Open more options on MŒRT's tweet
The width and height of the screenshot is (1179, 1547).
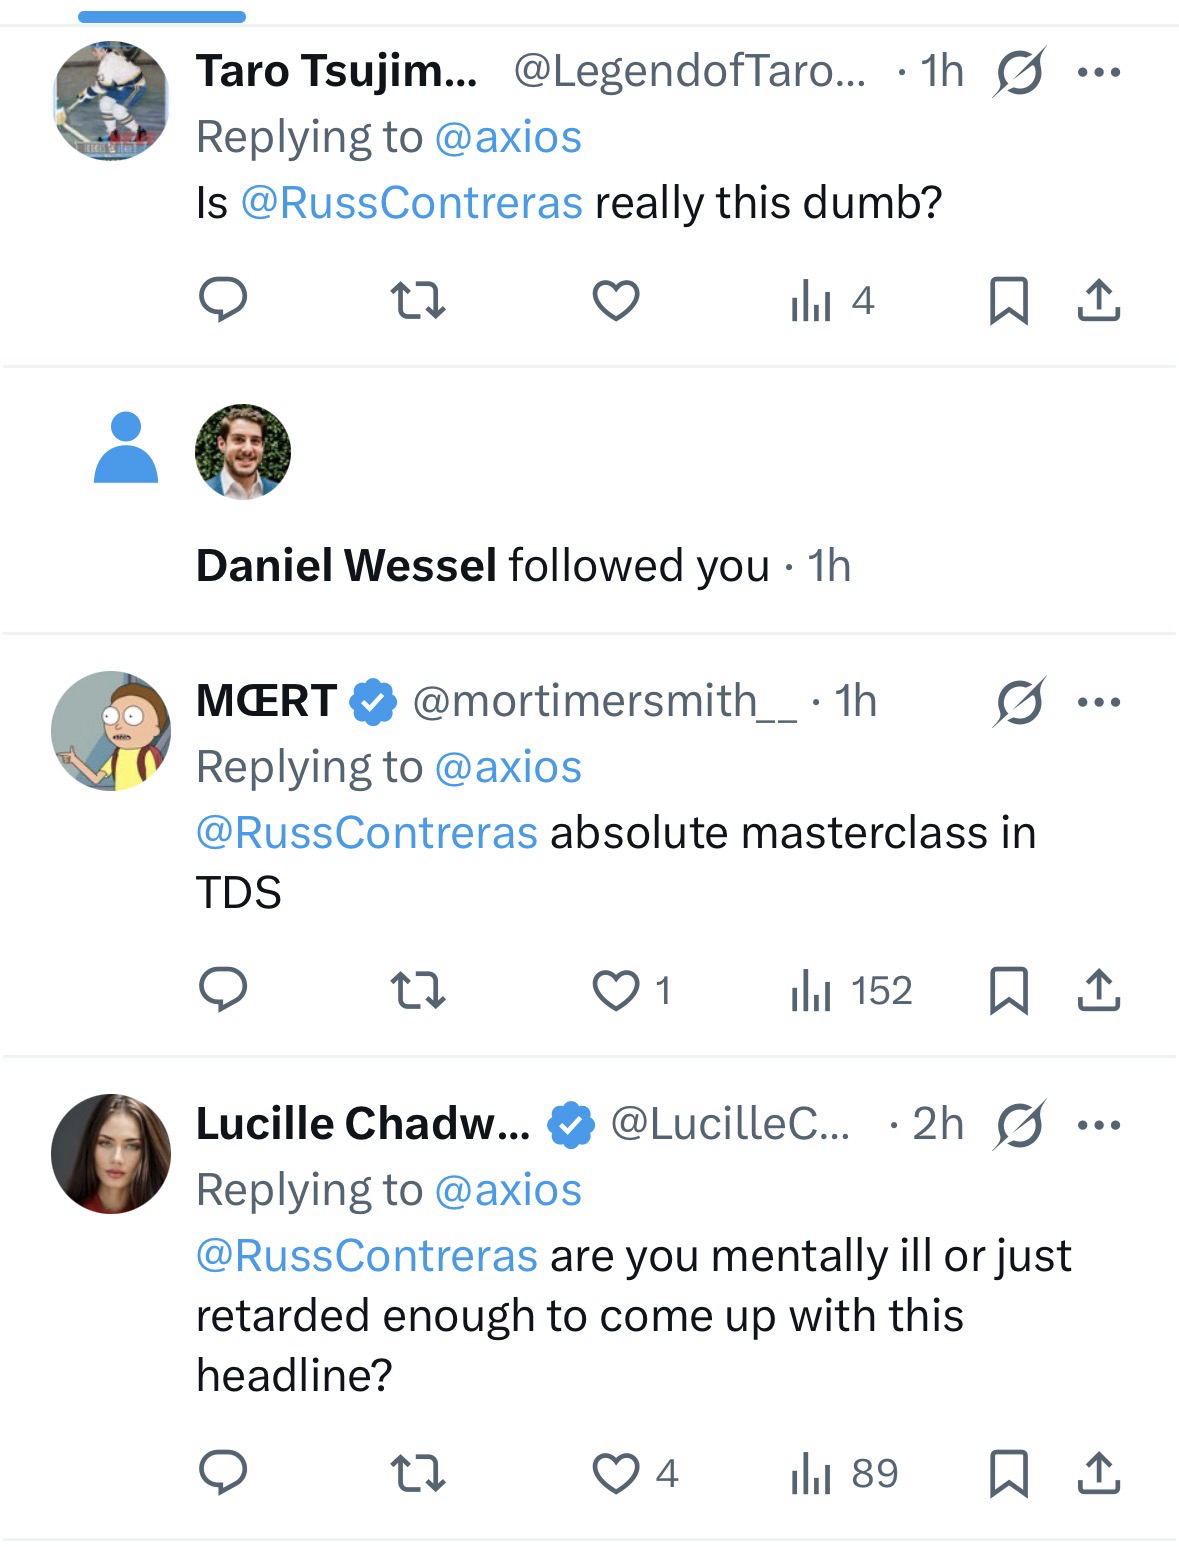pyautogui.click(x=1099, y=702)
